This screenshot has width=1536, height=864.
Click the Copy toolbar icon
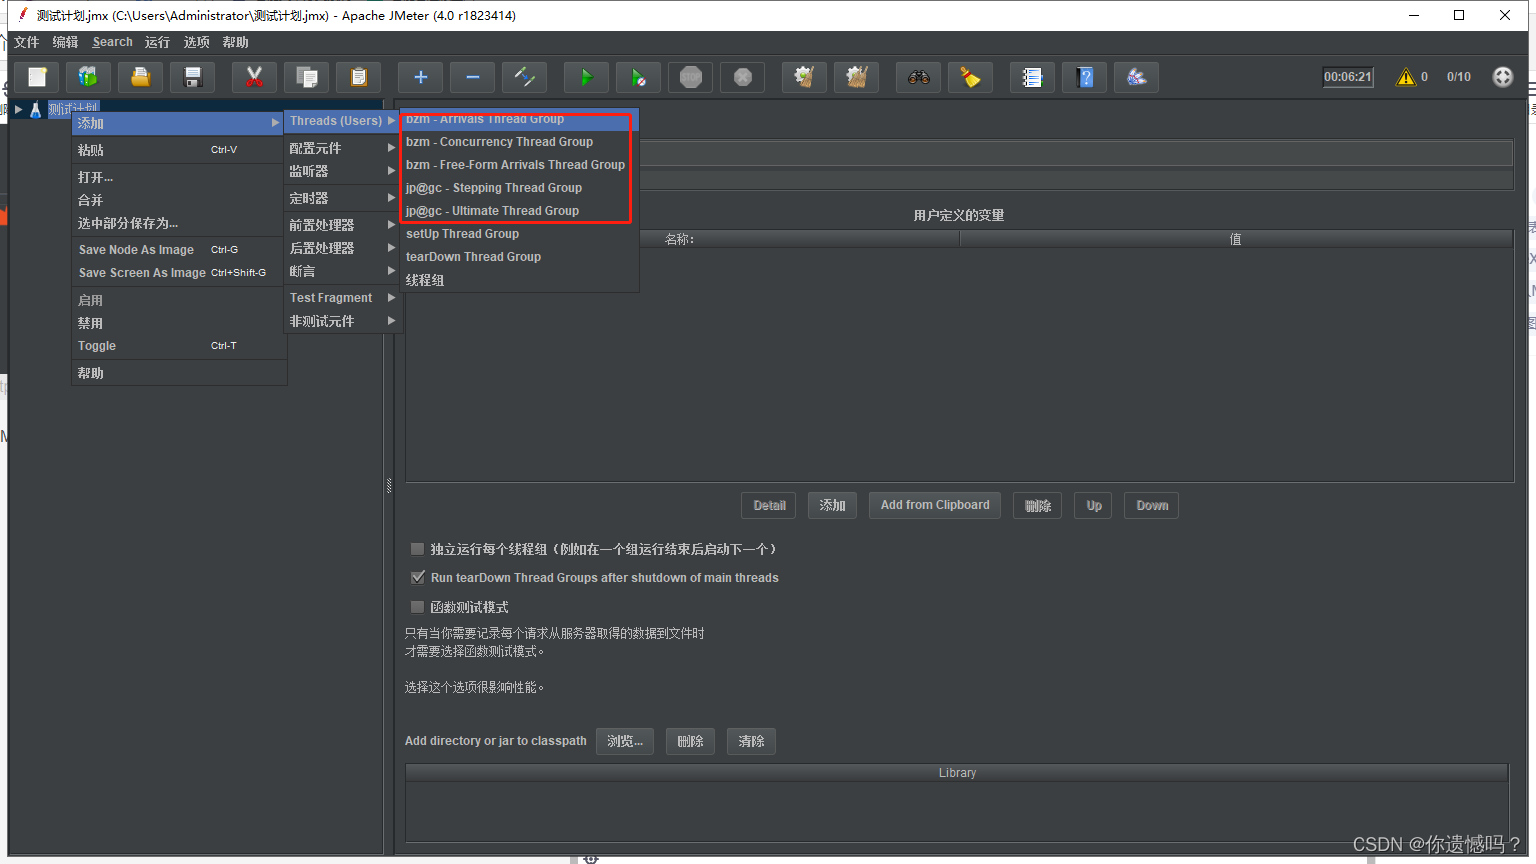click(307, 77)
